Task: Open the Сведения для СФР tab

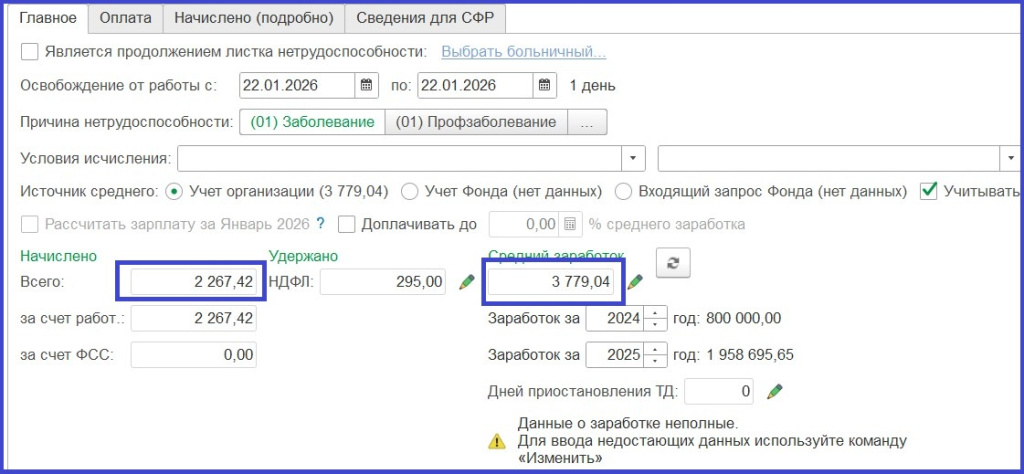Action: point(425,18)
